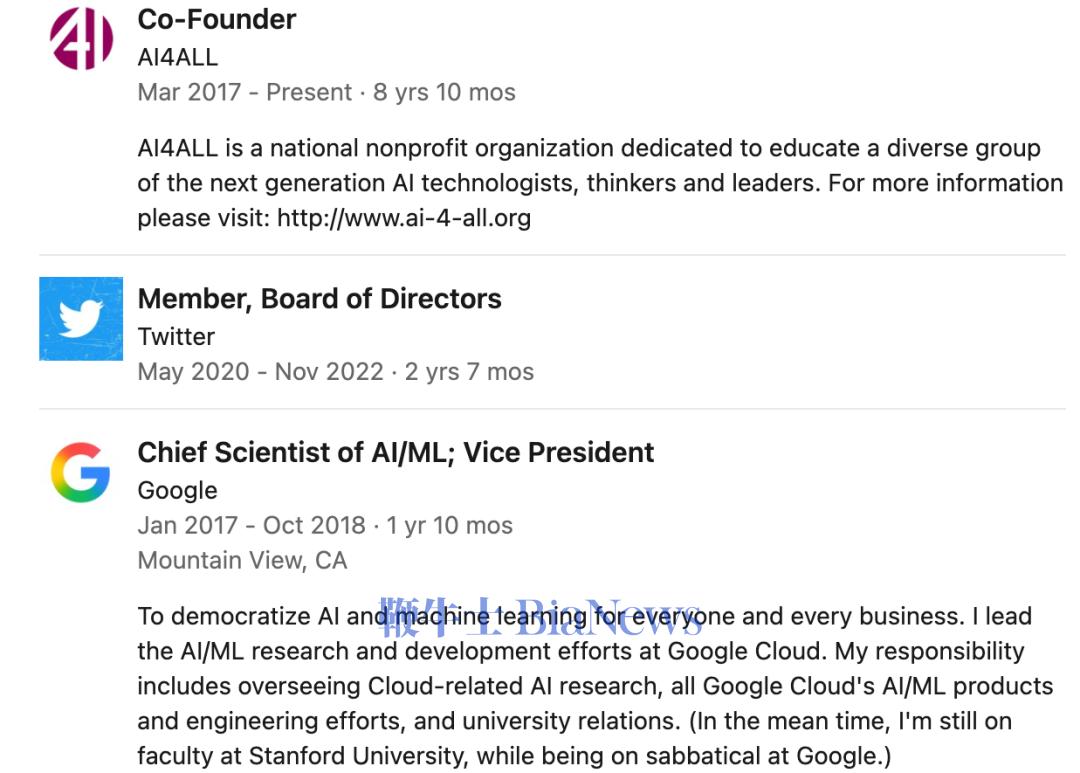Click the Jan 2017 - Oct 2018 date range
This screenshot has height=773, width=1080.
[251, 526]
